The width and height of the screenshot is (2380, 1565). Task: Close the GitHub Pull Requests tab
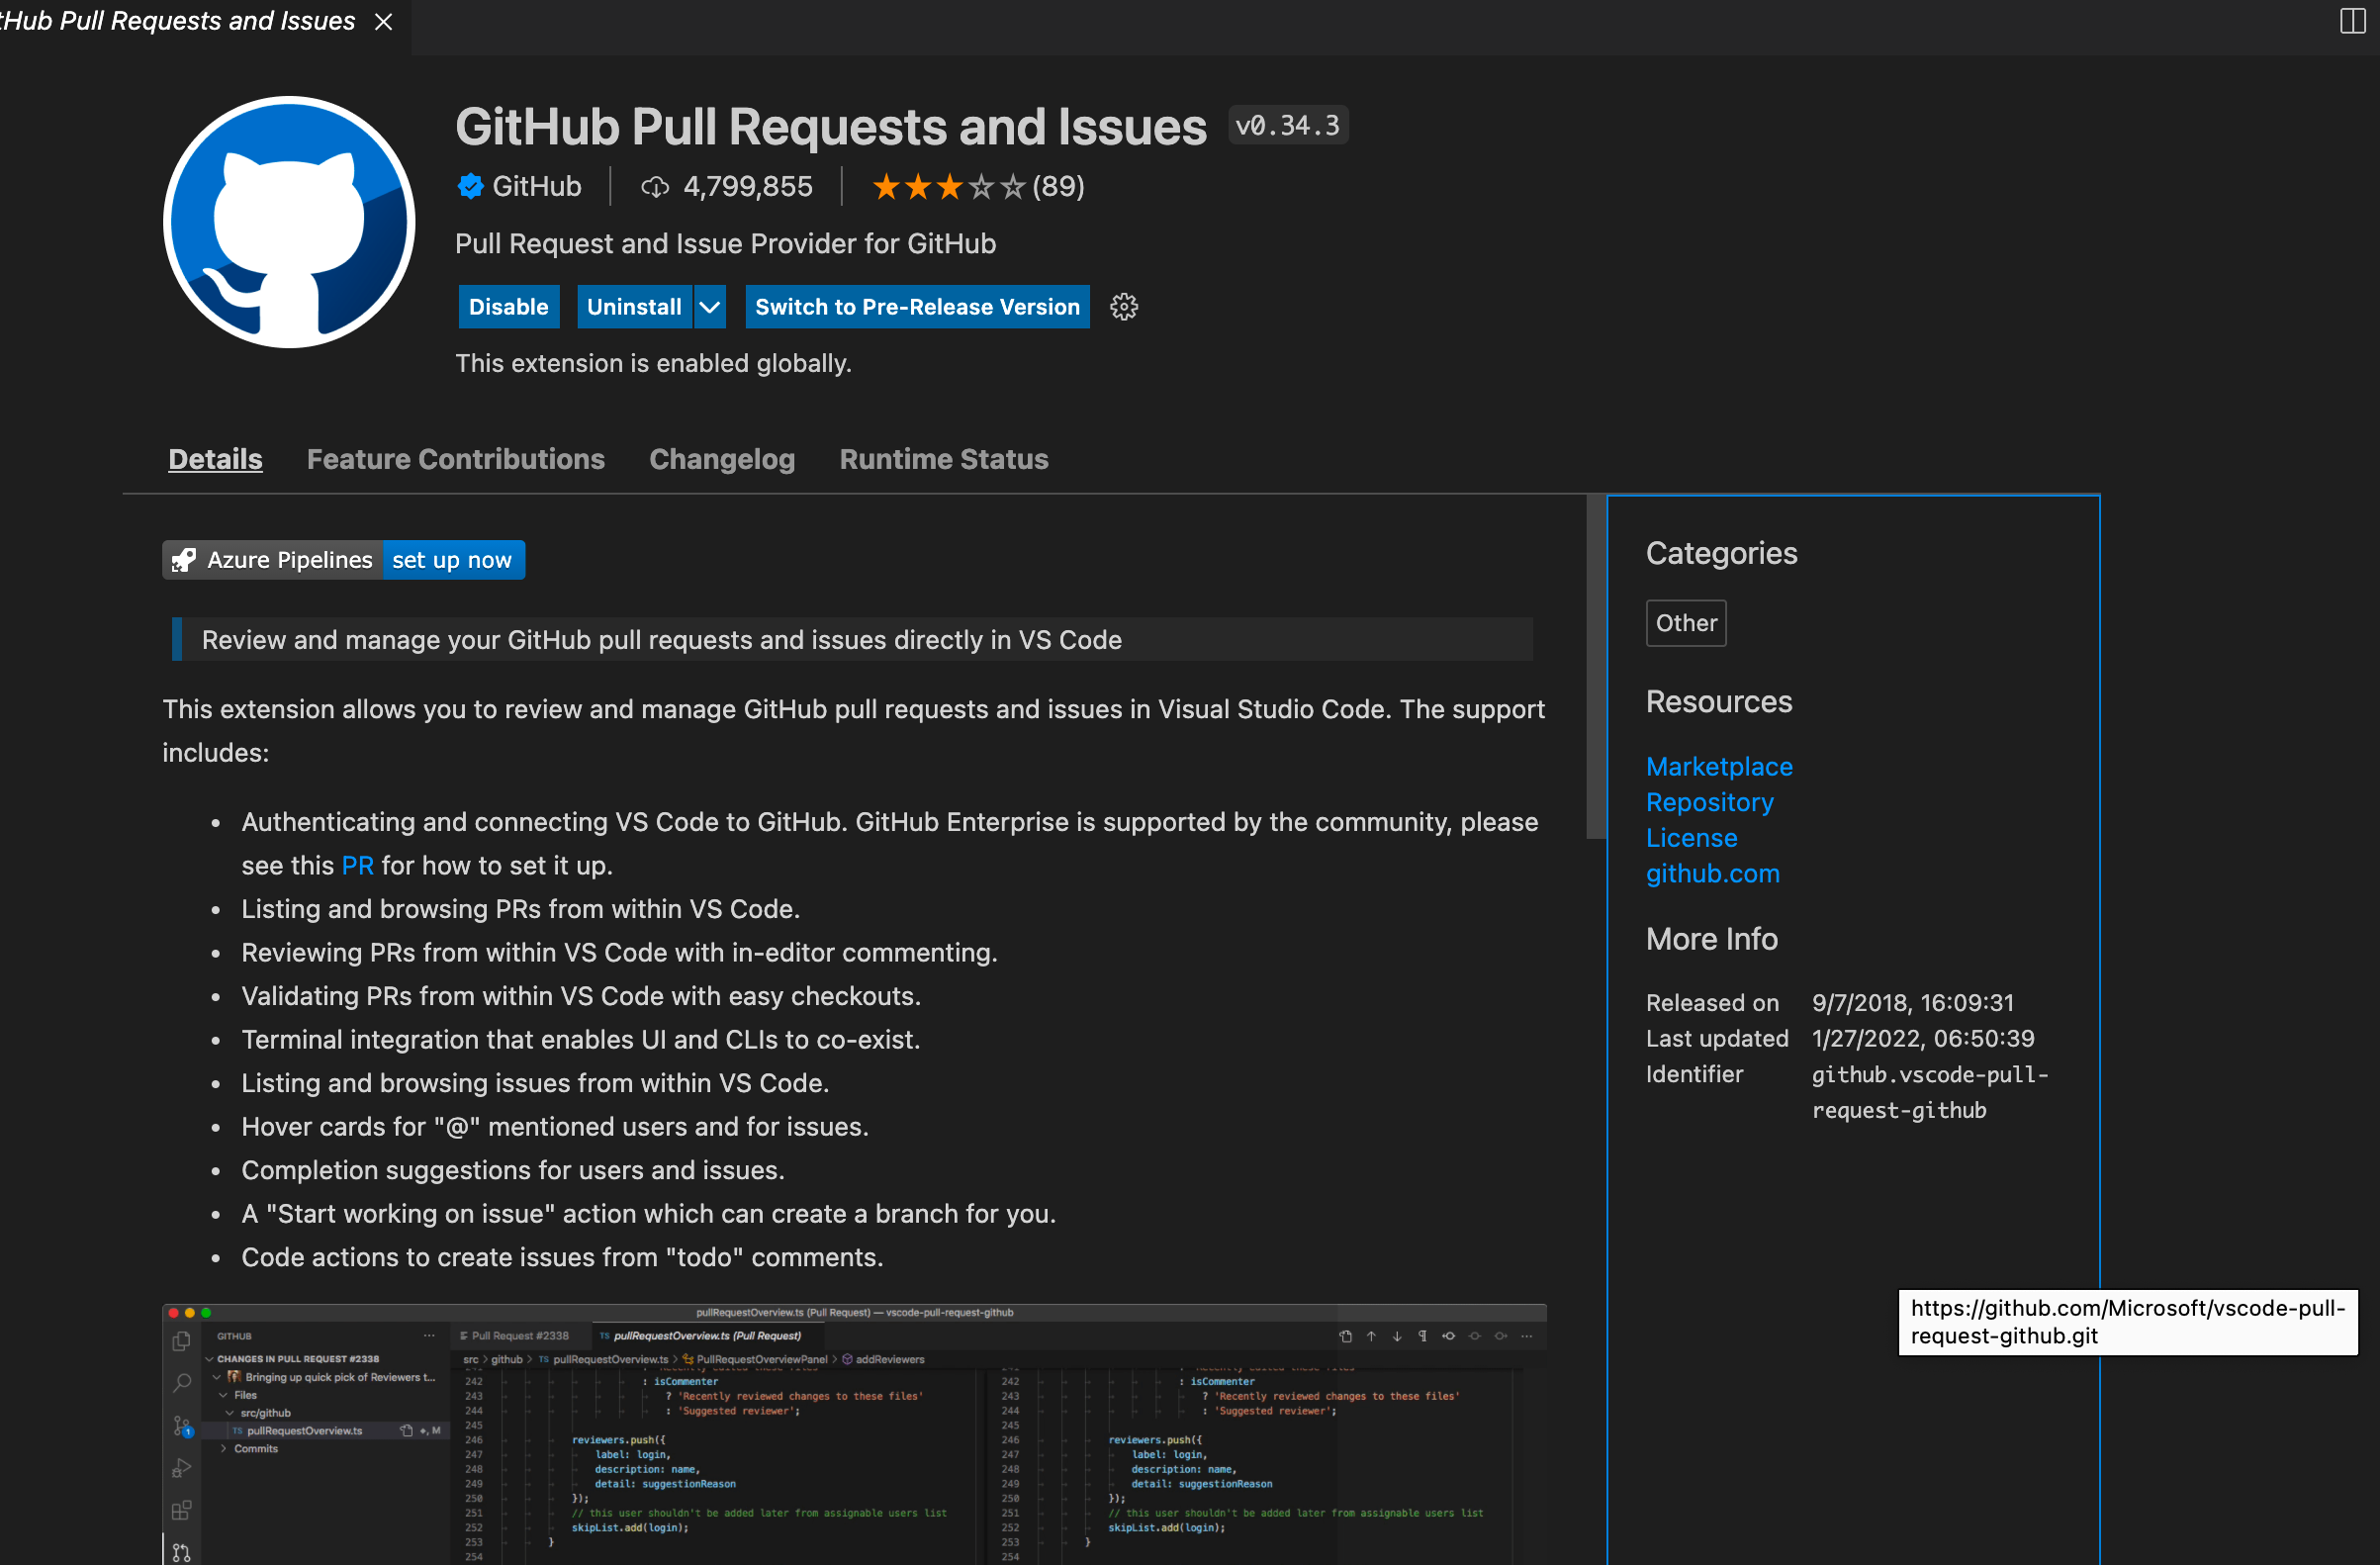383,21
